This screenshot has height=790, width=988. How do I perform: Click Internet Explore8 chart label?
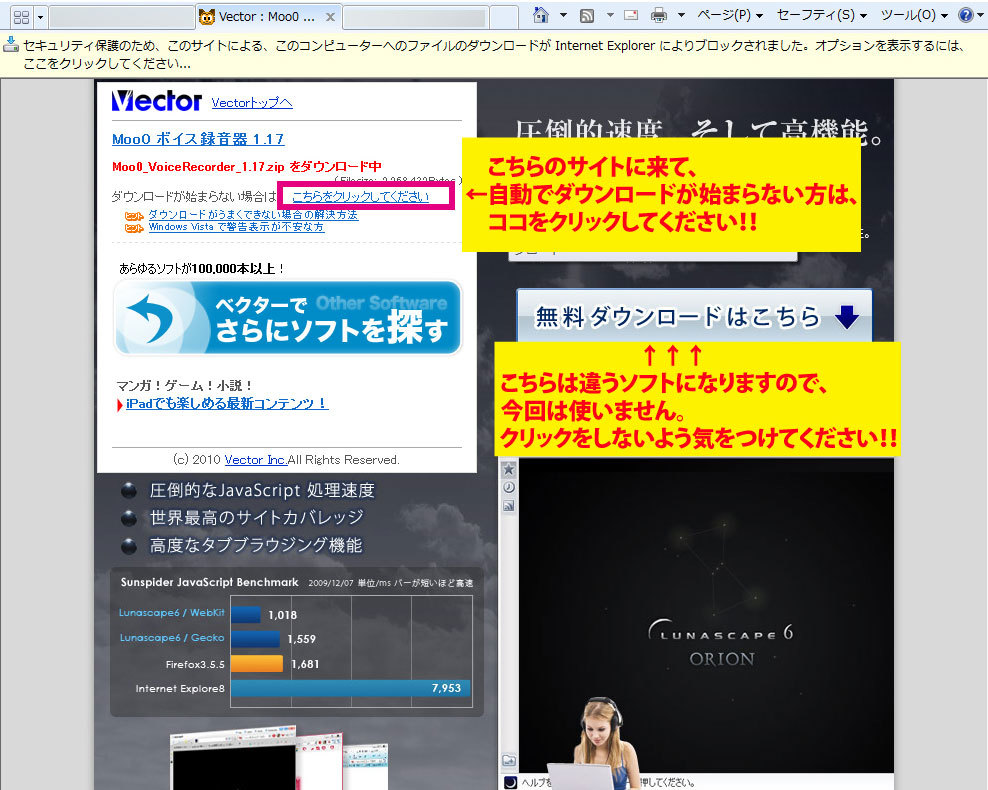pyautogui.click(x=180, y=689)
